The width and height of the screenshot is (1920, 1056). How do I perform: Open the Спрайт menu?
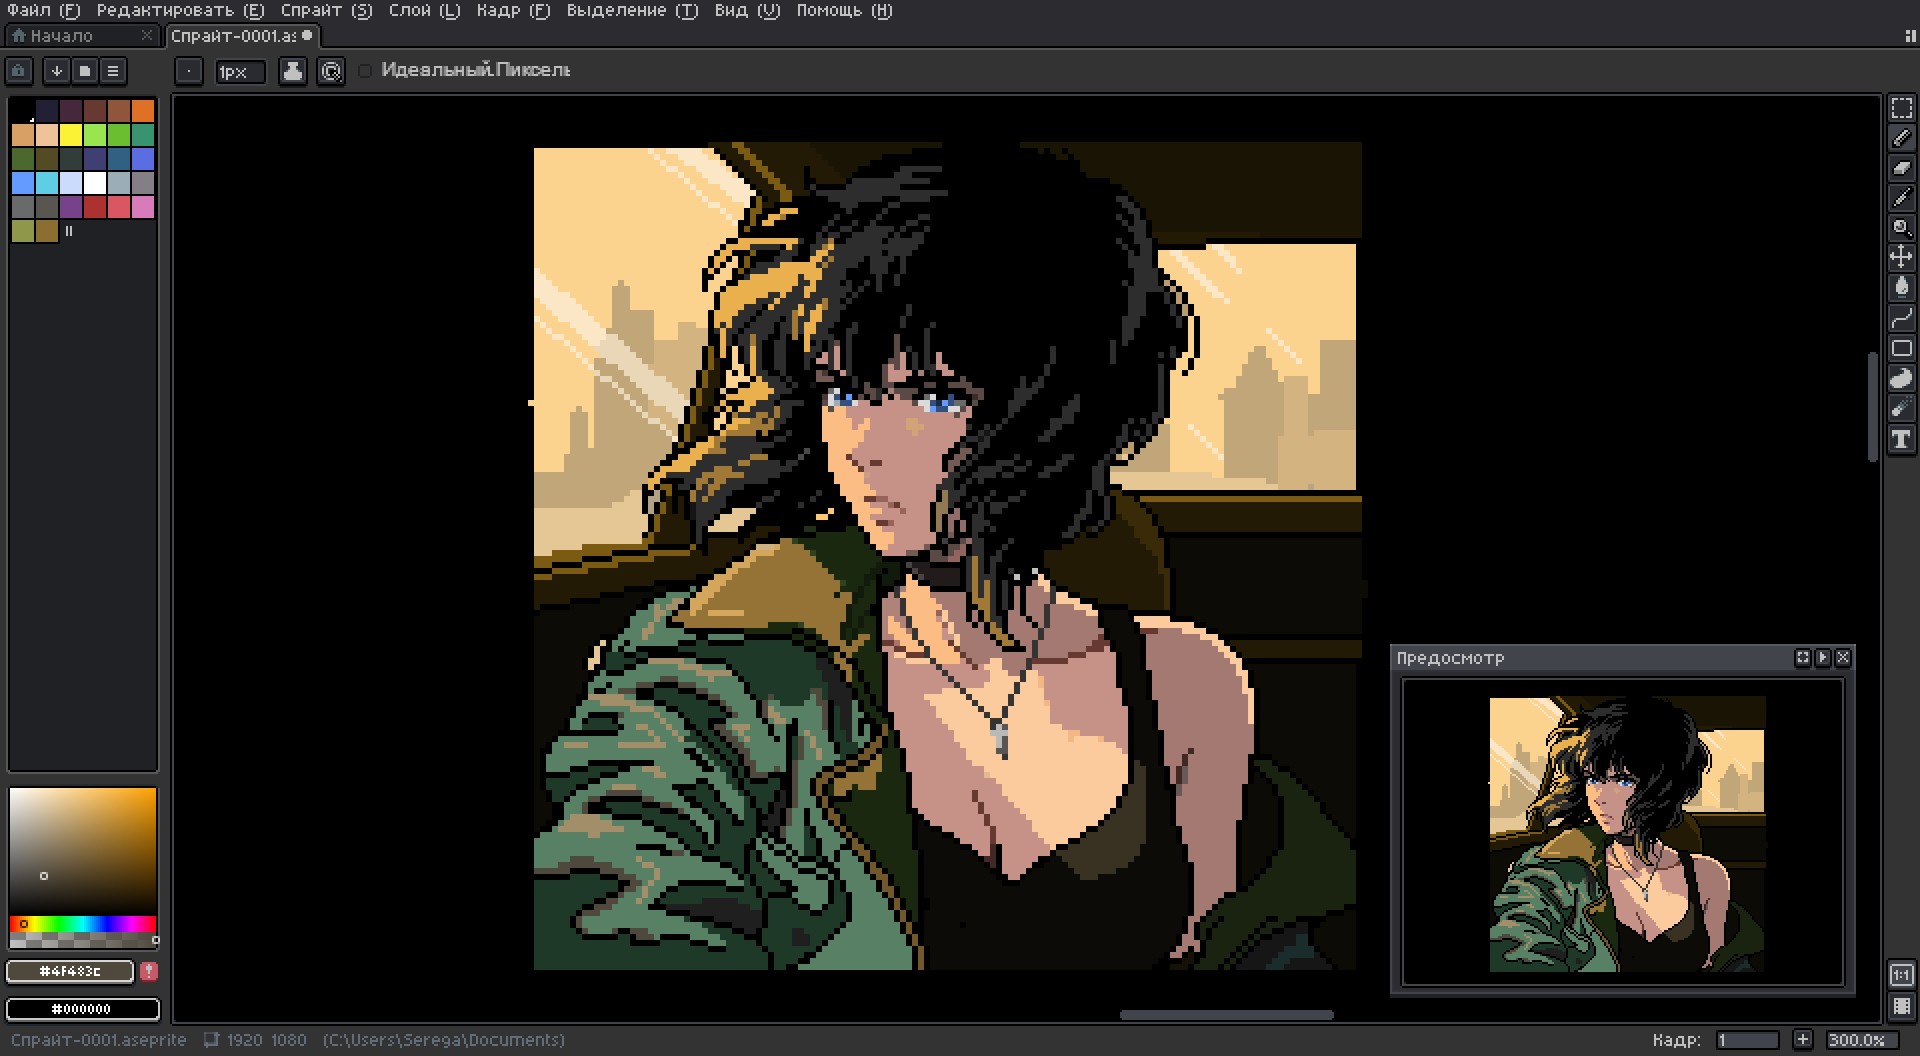click(x=326, y=11)
